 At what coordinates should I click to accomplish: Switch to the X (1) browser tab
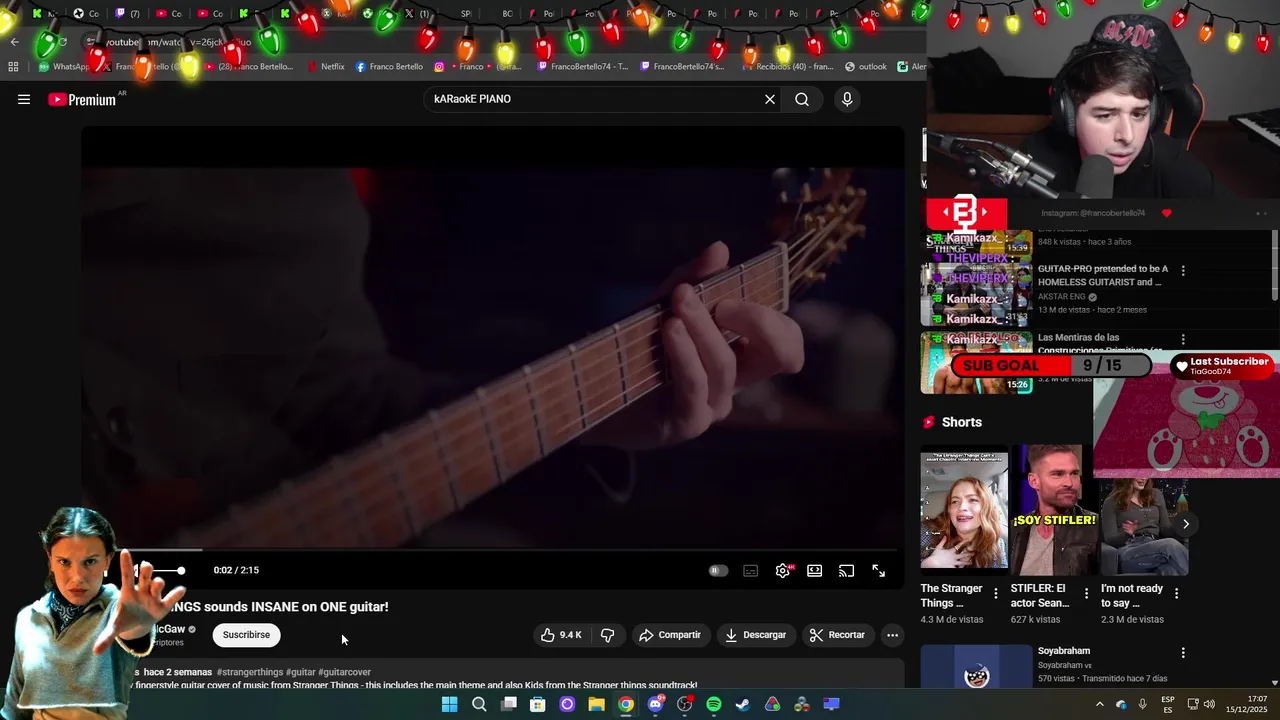click(x=416, y=13)
